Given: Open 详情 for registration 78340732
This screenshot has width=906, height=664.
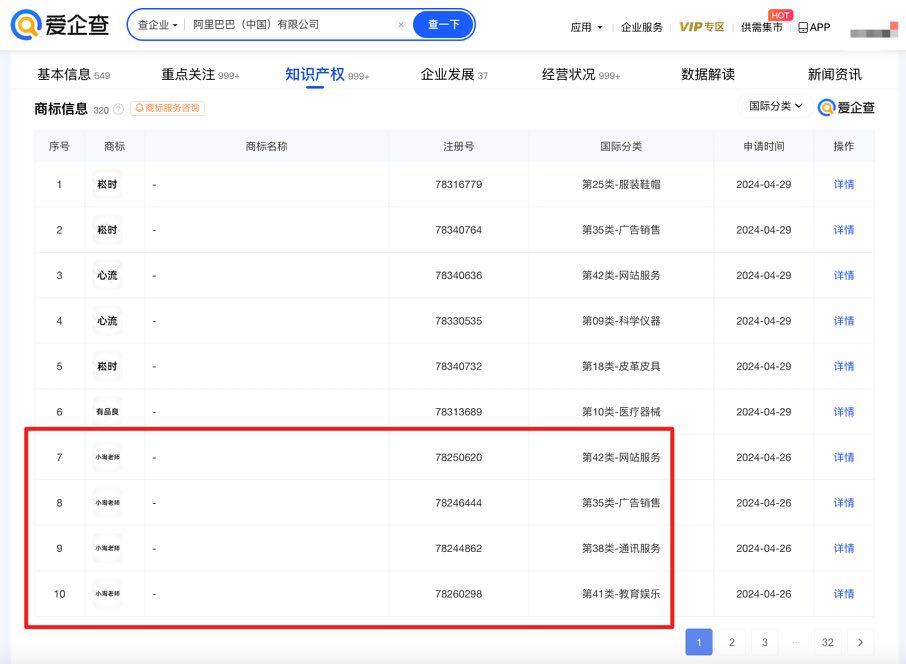Looking at the screenshot, I should (844, 366).
